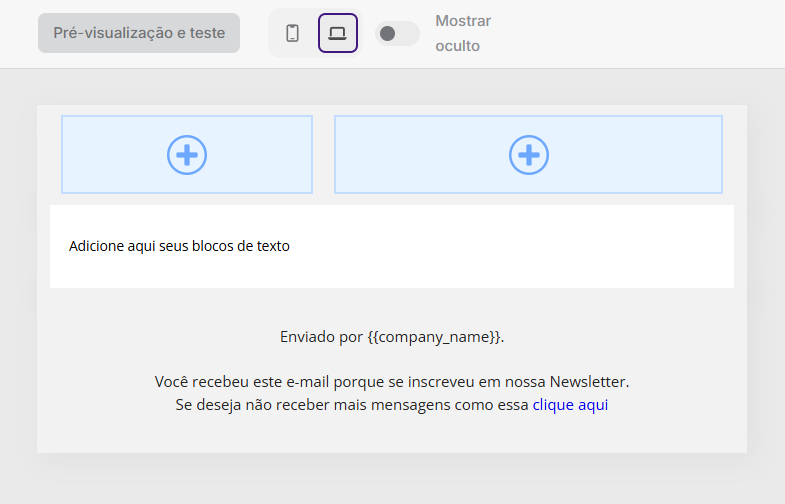Follow the "clique aqui" unsubscribe link

(570, 405)
